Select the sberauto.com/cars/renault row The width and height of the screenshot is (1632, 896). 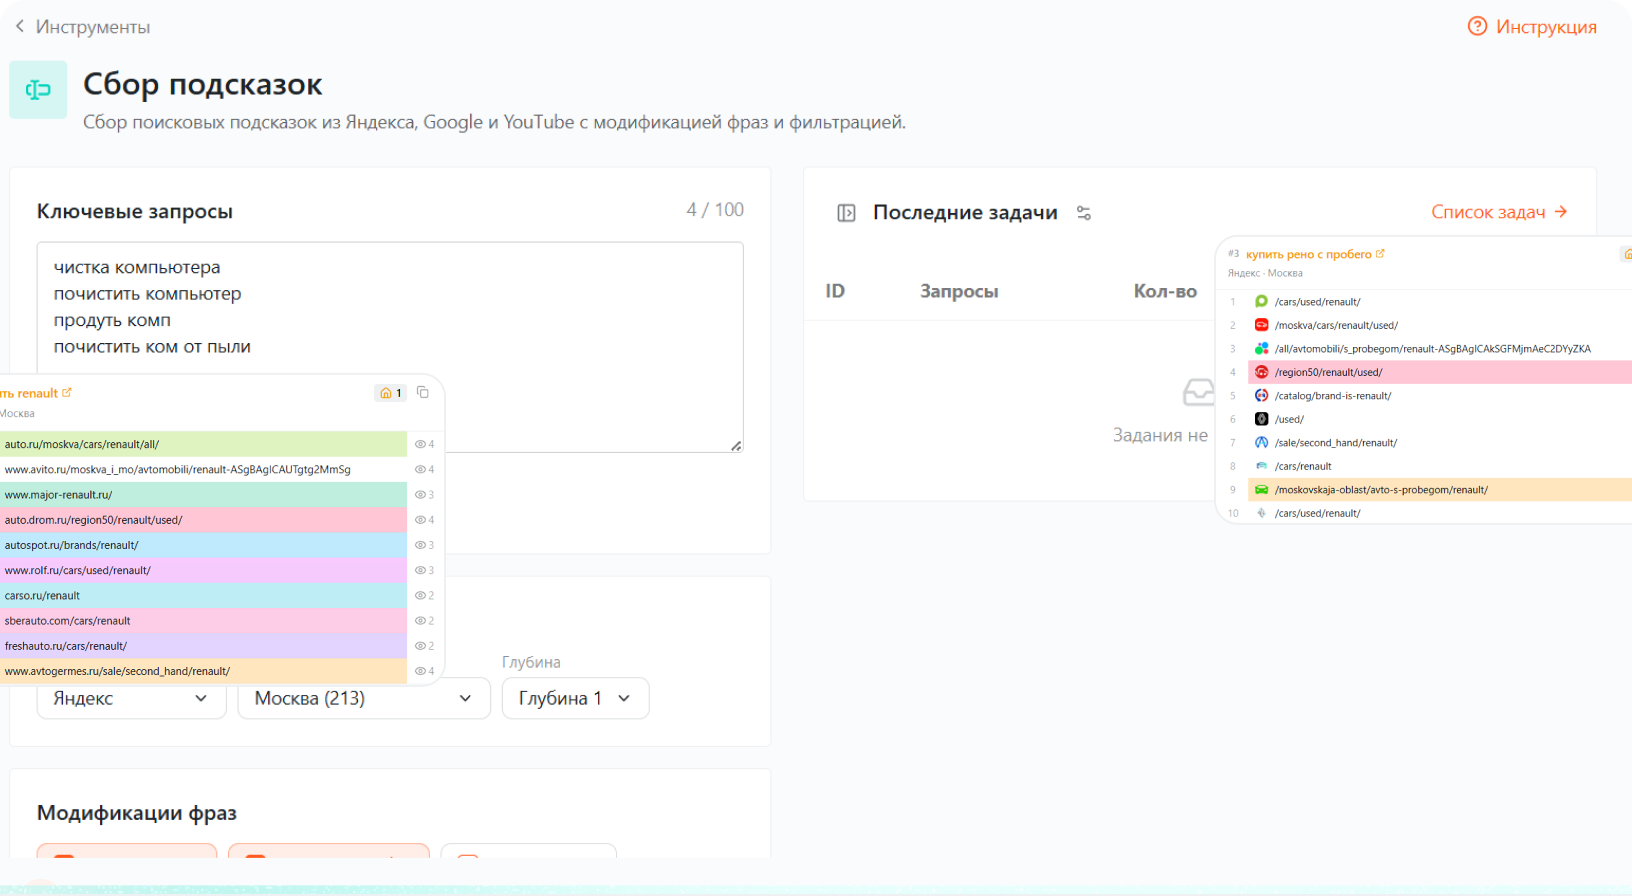[x=203, y=621]
